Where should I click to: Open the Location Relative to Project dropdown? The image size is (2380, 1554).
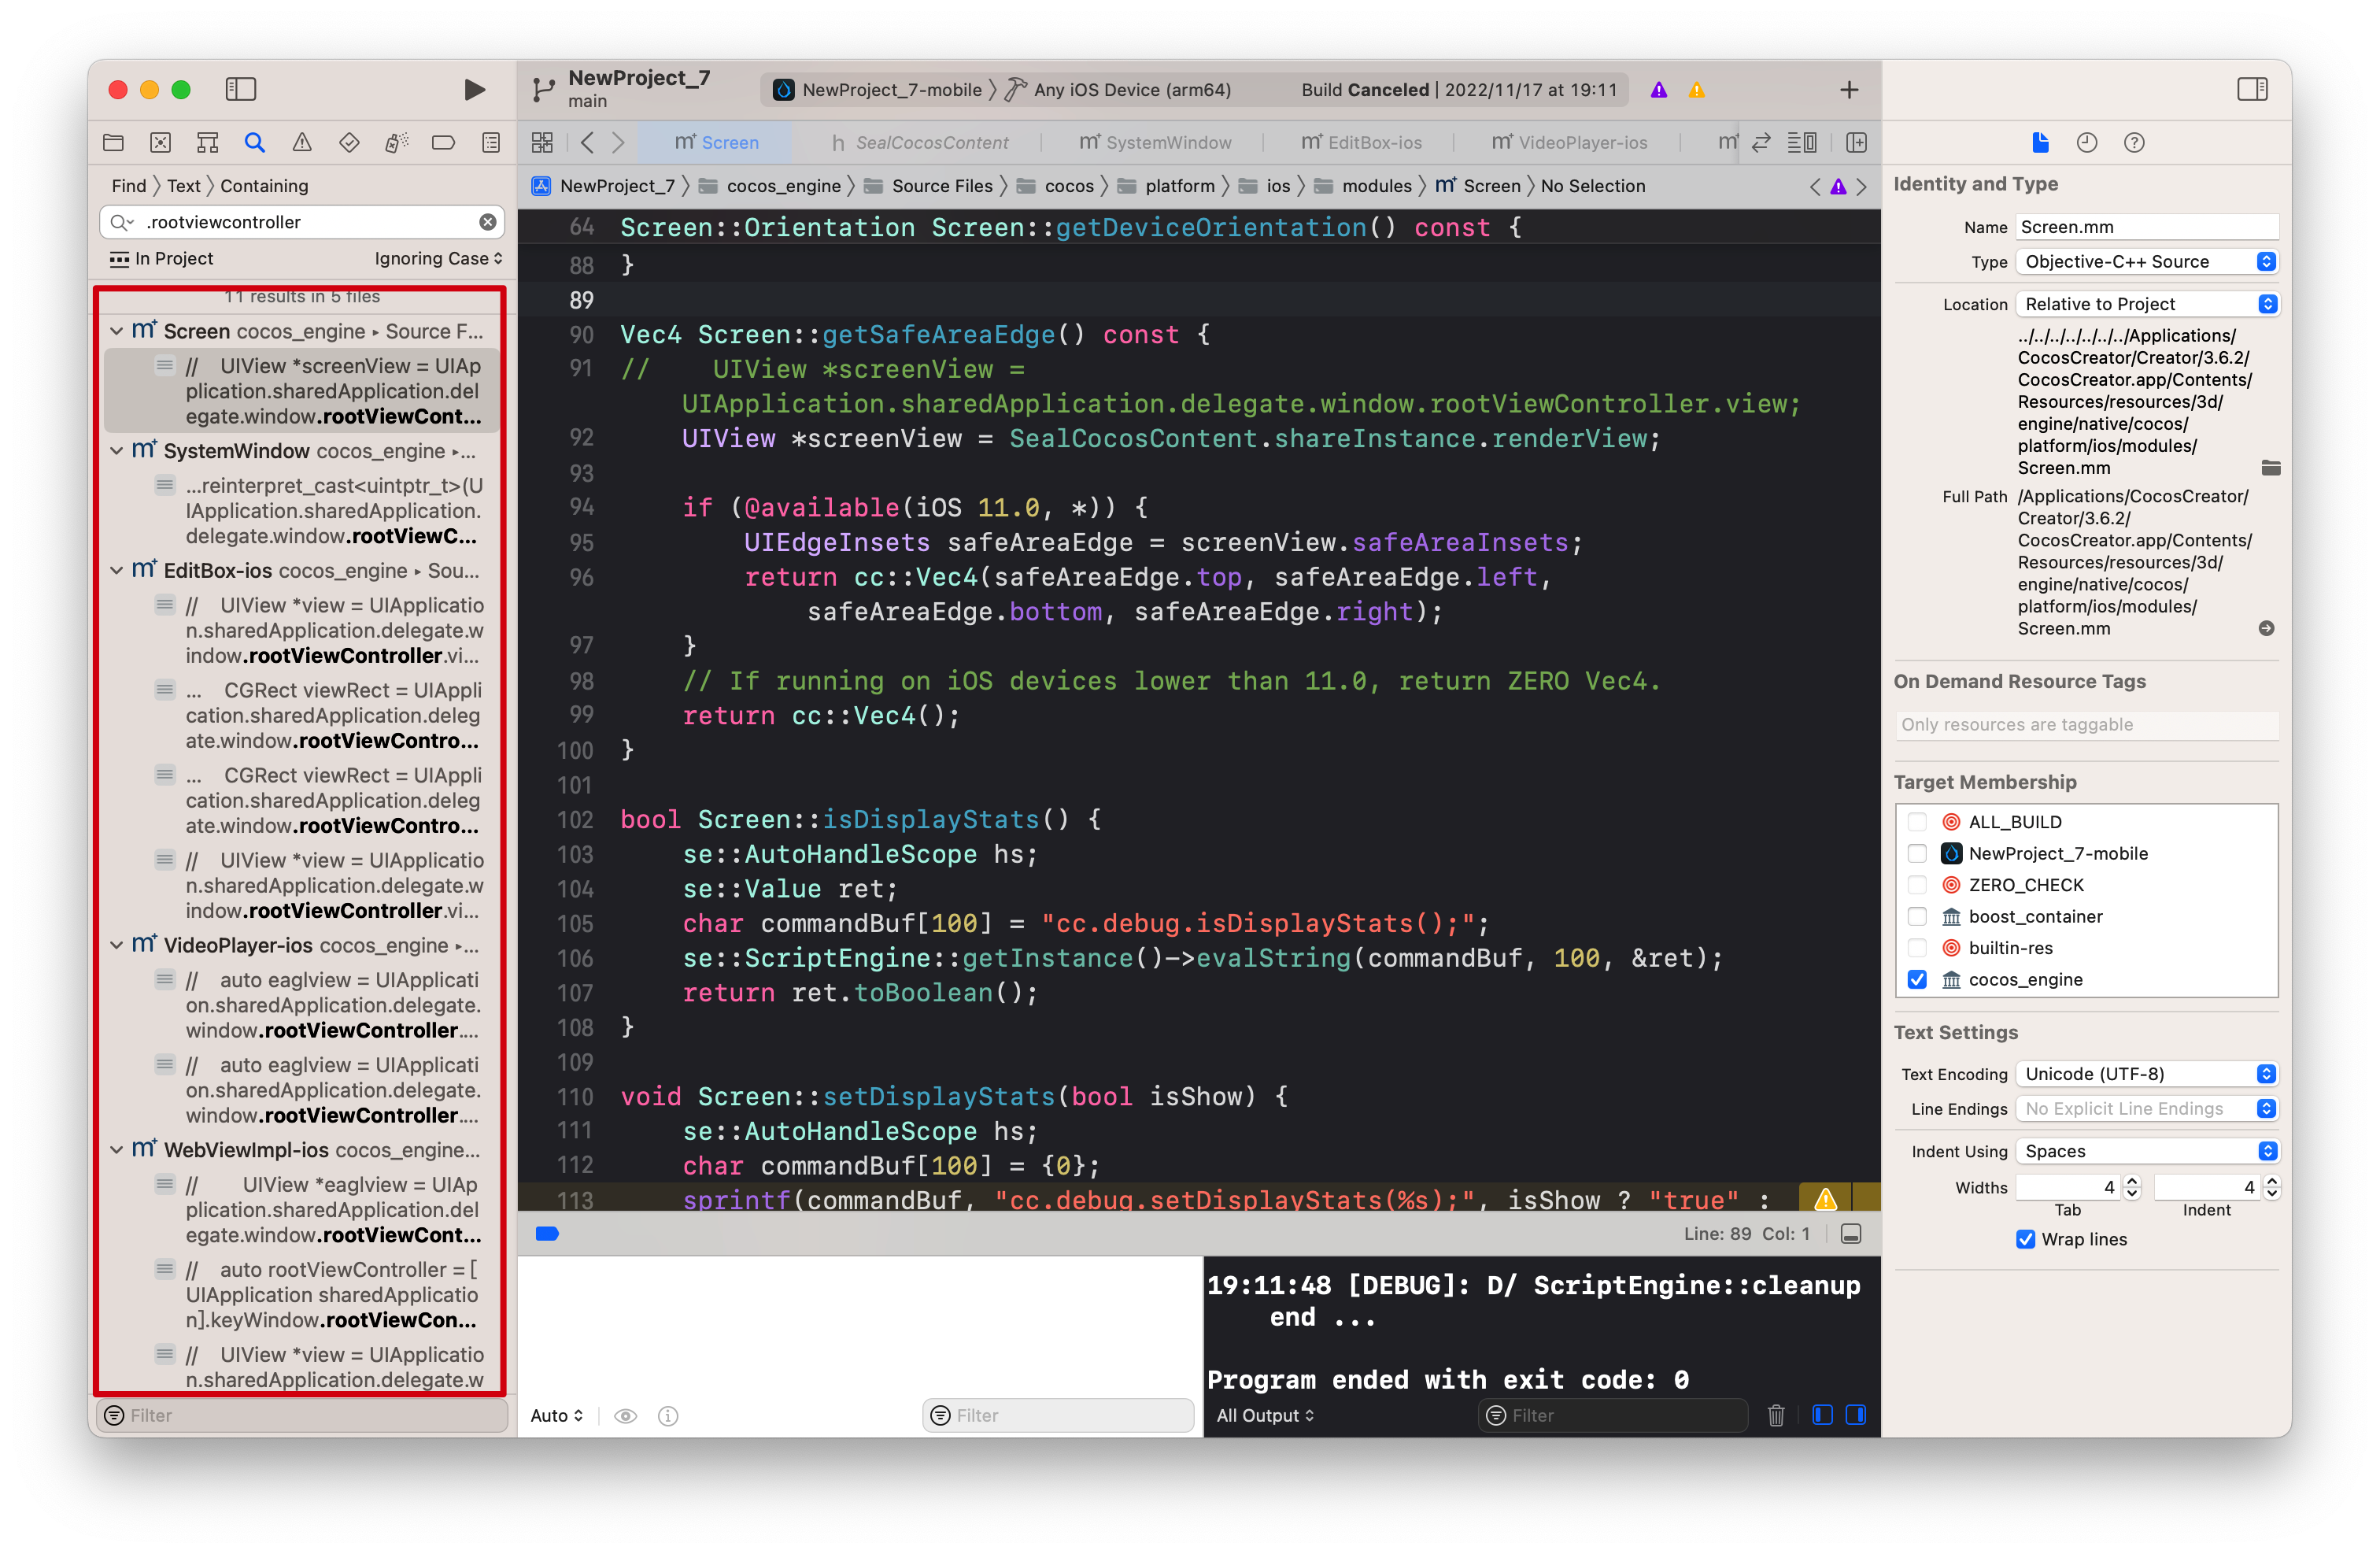pyautogui.click(x=2147, y=304)
